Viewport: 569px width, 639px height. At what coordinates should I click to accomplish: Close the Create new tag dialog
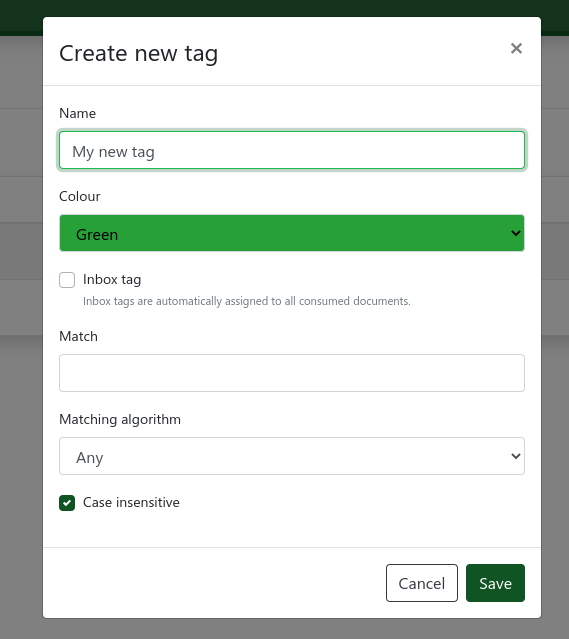tap(516, 48)
